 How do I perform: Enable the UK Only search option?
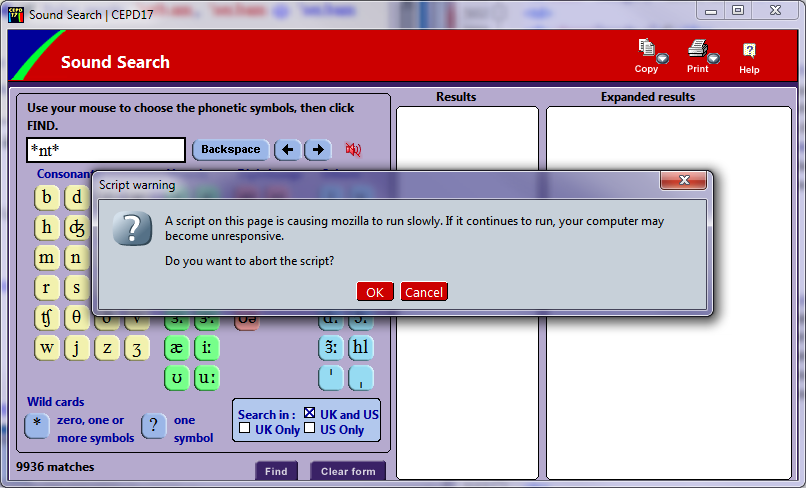pos(245,429)
